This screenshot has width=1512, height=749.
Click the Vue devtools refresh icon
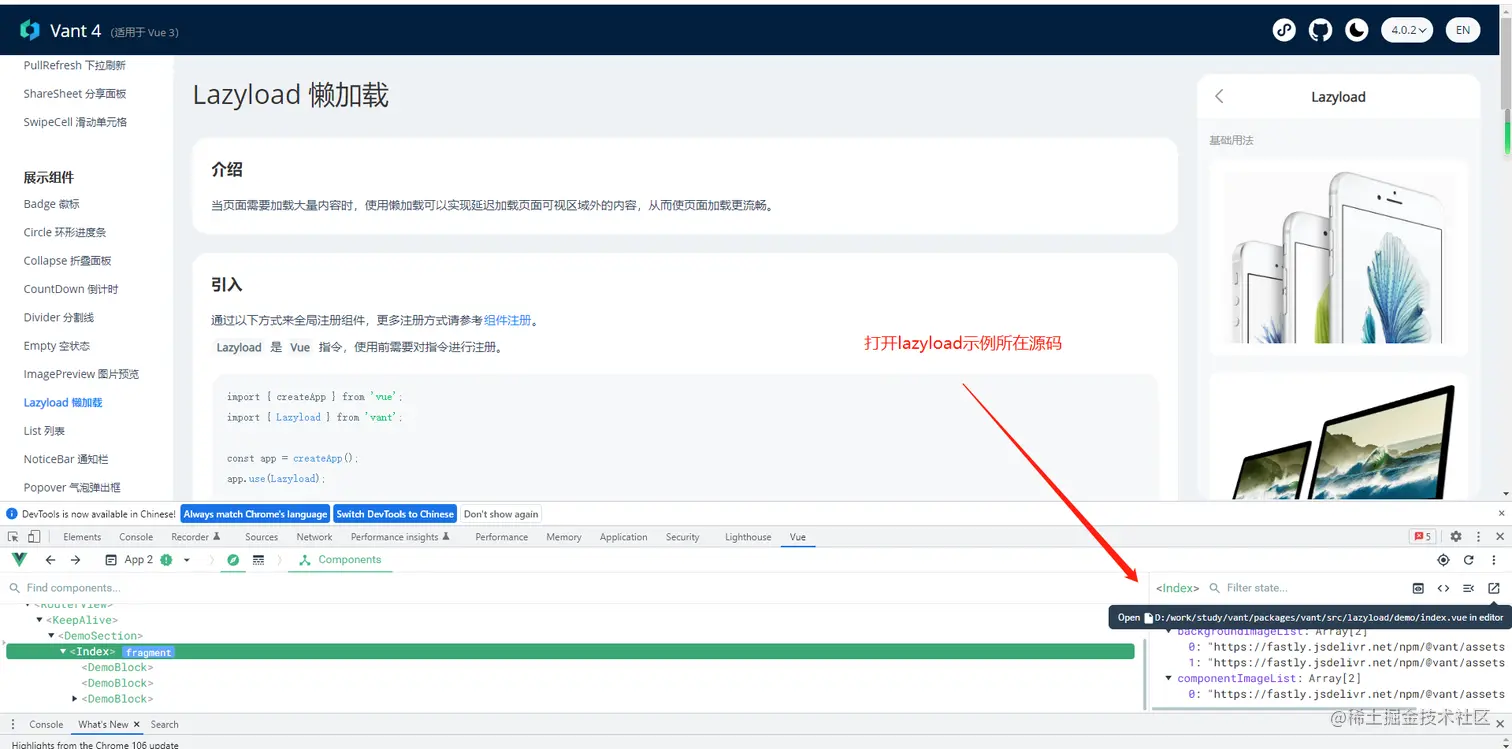(1469, 560)
